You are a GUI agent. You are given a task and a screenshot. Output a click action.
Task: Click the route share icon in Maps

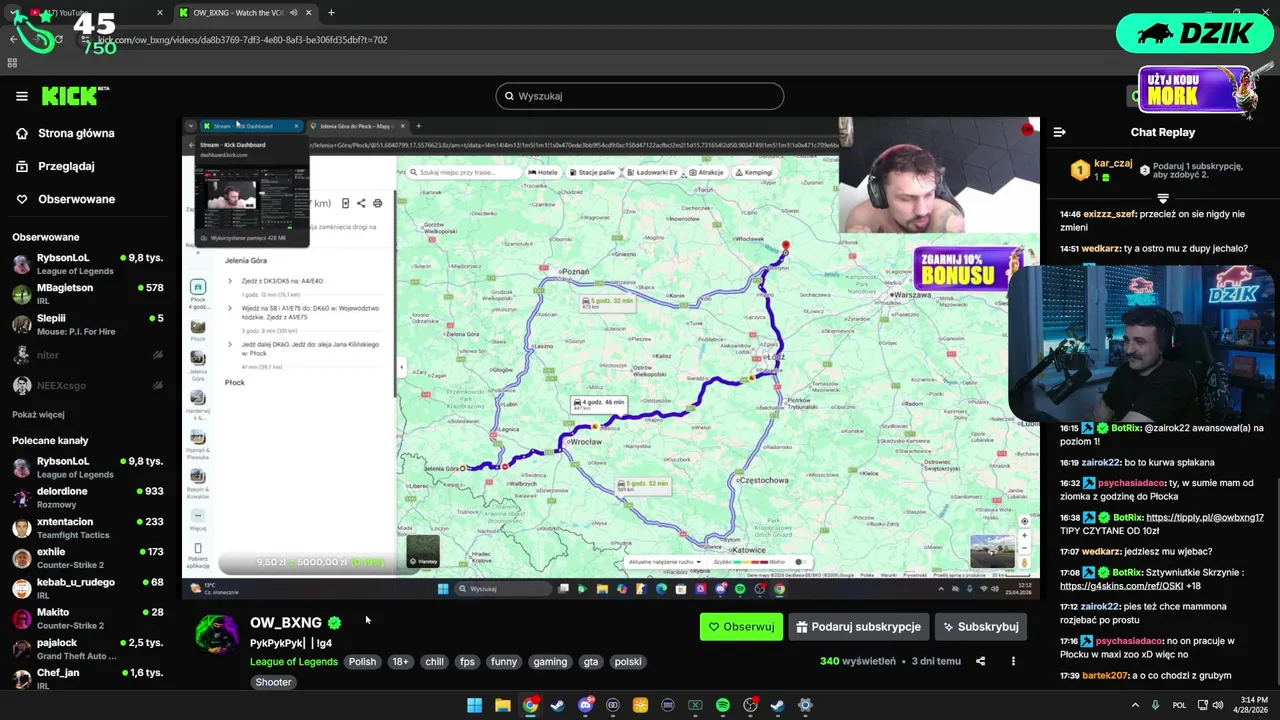[x=361, y=203]
